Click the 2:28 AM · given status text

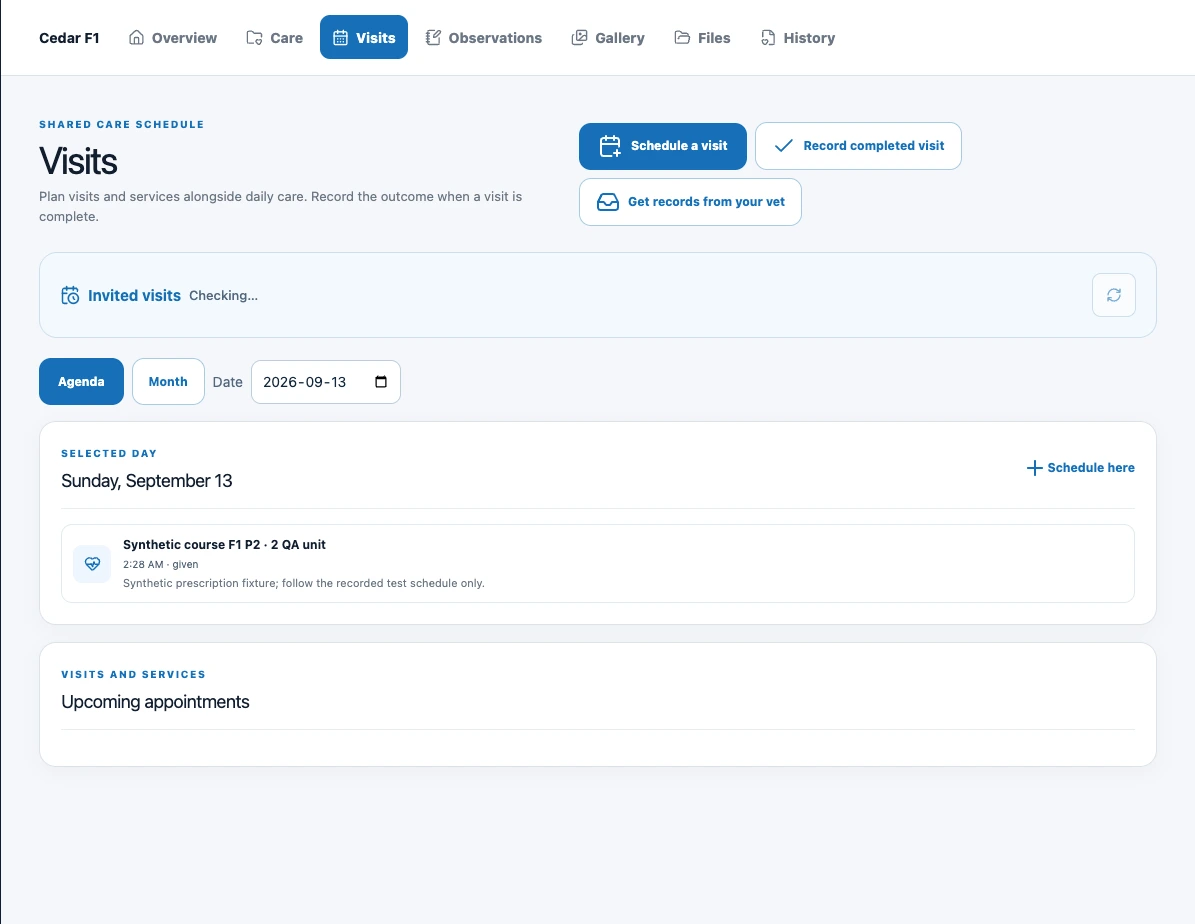(x=161, y=565)
